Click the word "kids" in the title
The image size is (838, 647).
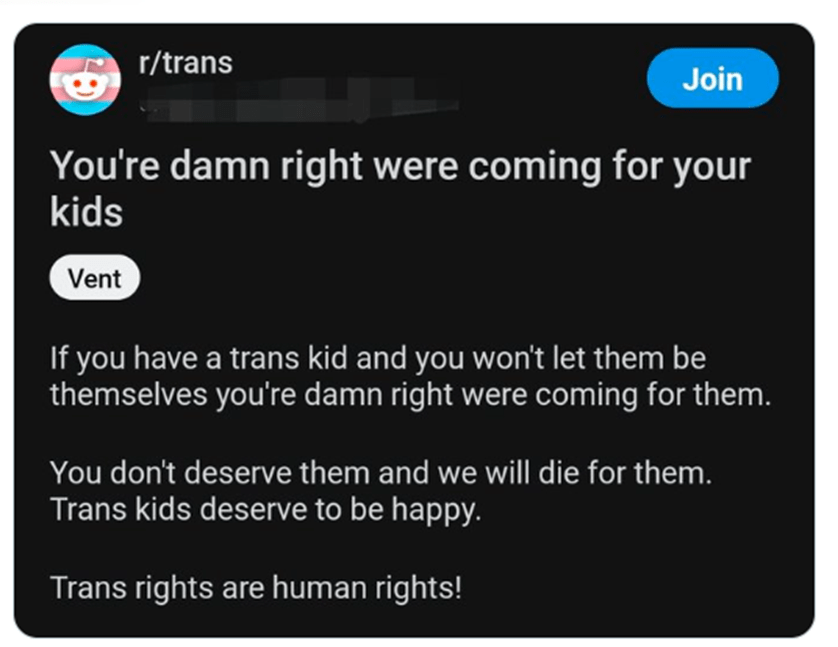point(87,212)
